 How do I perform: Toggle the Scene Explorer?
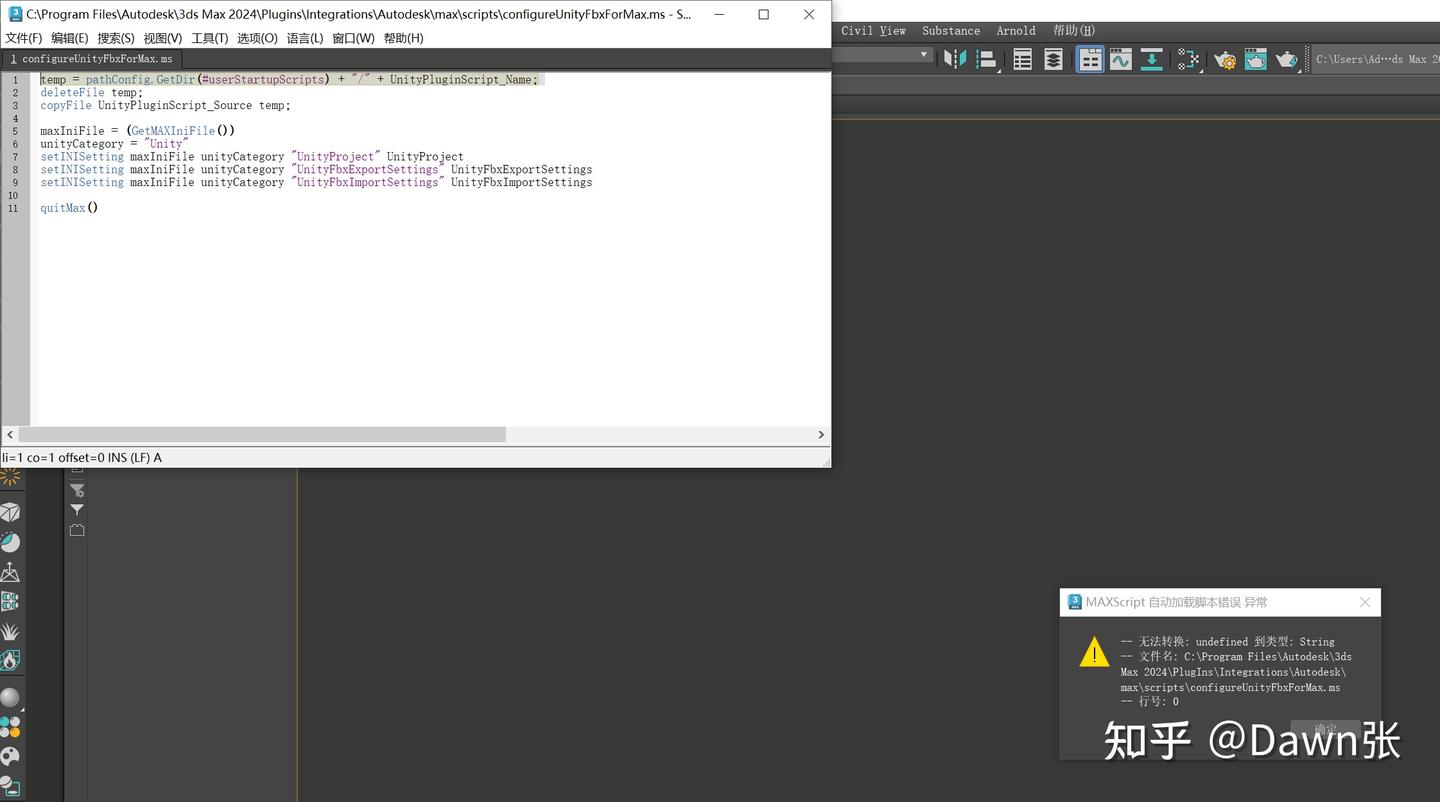(1022, 59)
